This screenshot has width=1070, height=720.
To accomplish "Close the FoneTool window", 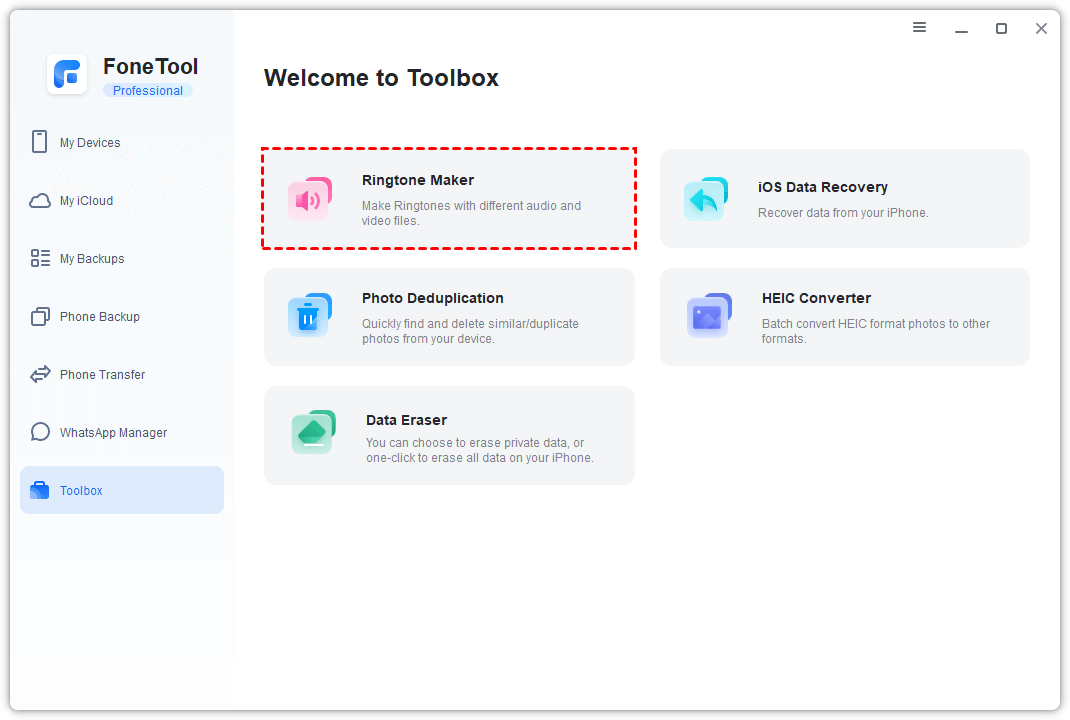I will 1041,28.
